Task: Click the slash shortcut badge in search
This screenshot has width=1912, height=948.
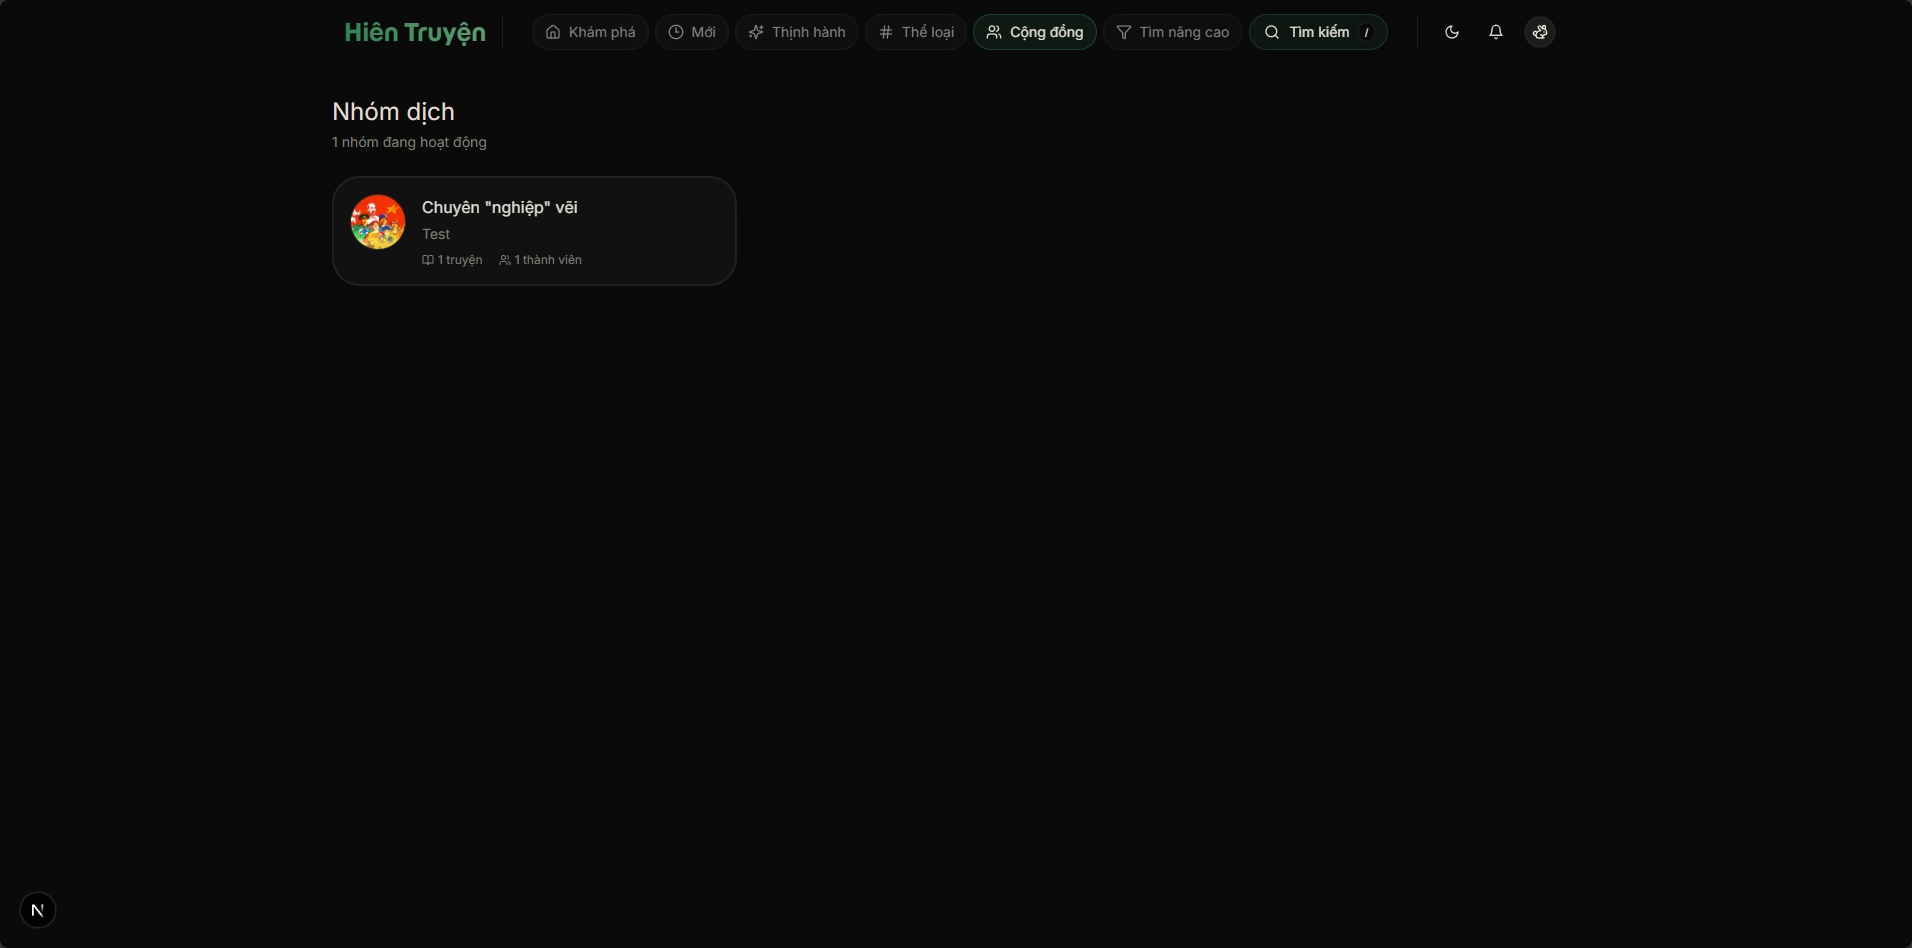Action: click(1366, 33)
